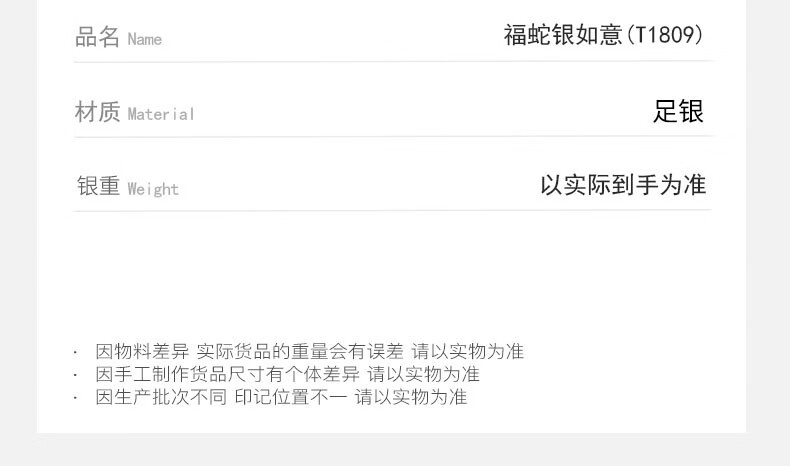Click the 材质 Material label
Image resolution: width=790 pixels, height=466 pixels.
click(135, 112)
